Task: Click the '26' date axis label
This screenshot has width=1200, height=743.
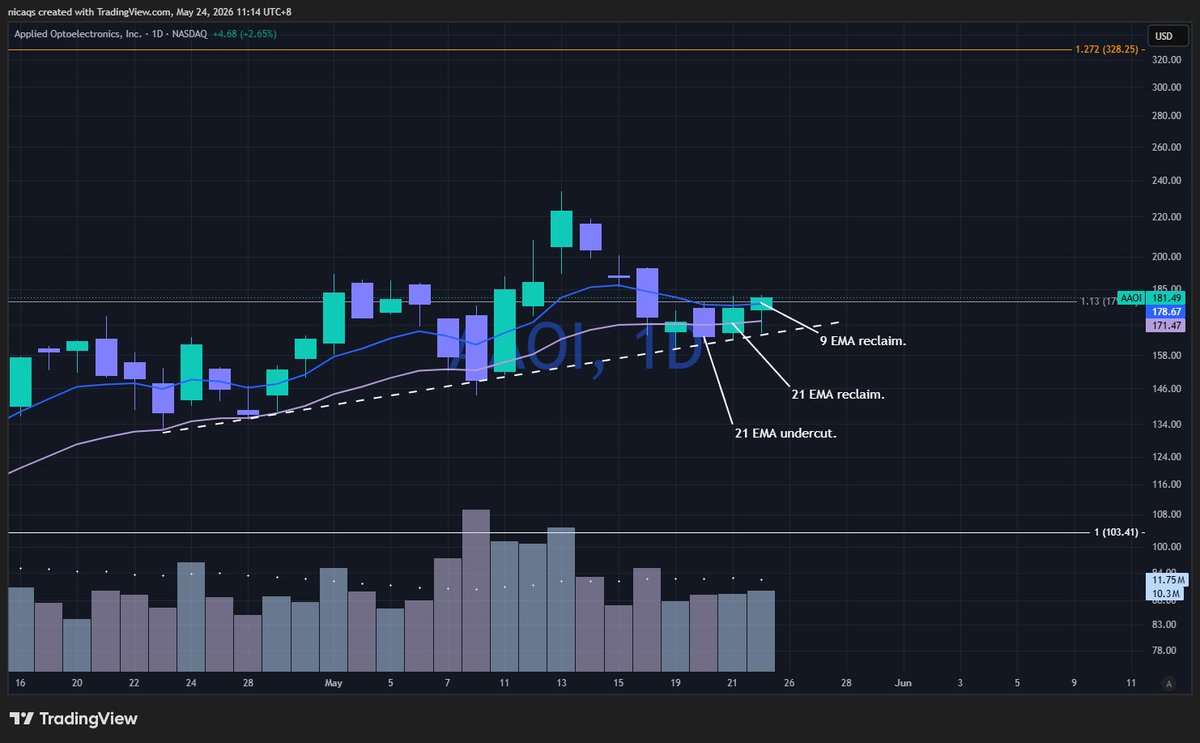Action: point(789,684)
